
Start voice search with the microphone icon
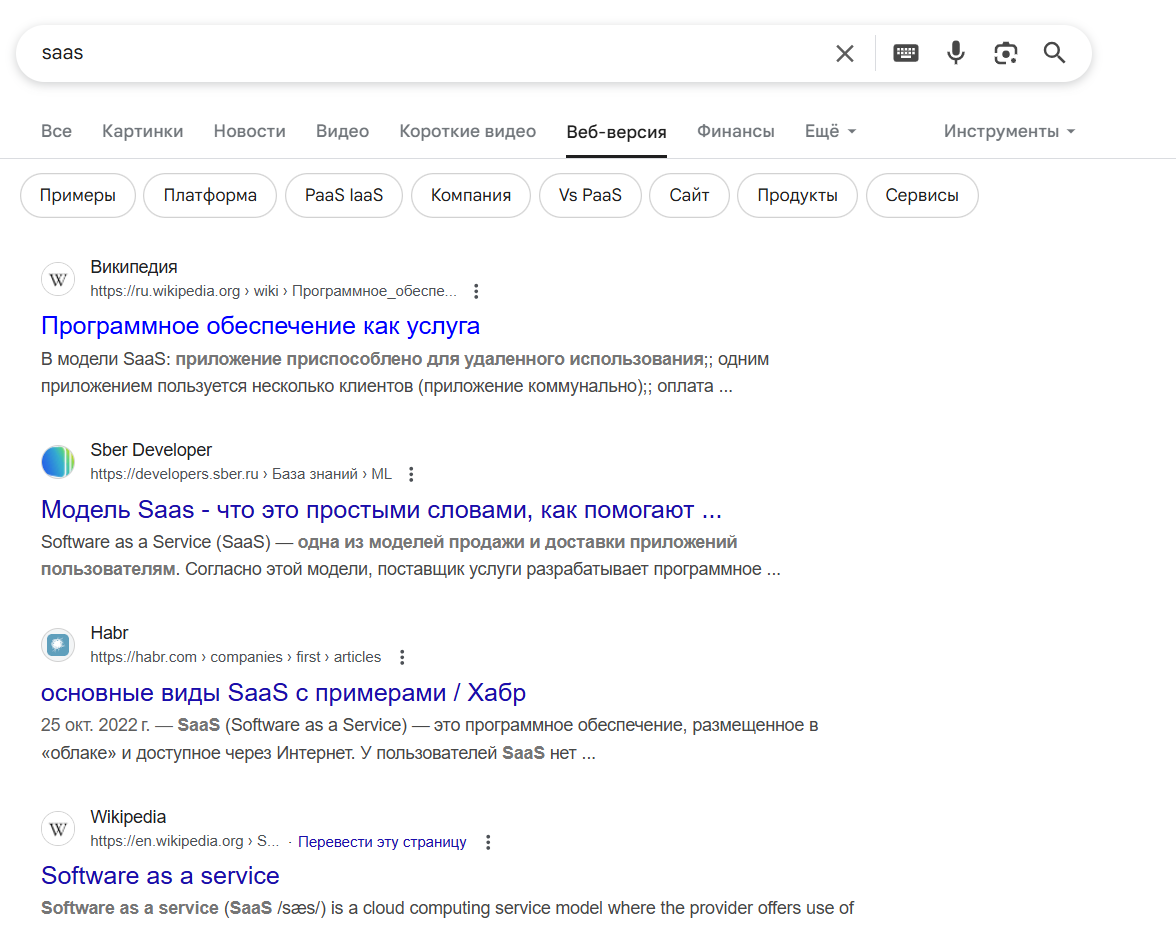point(956,53)
